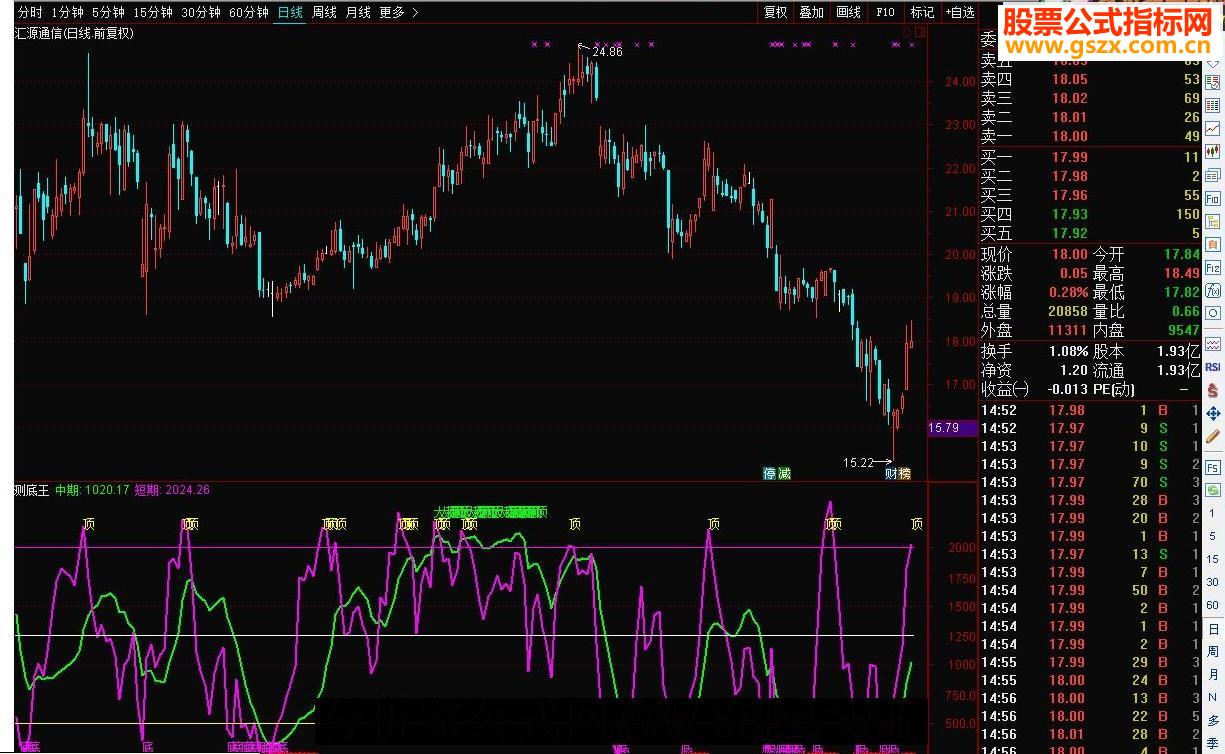Image resolution: width=1225 pixels, height=754 pixels.
Task: Switch to 月线 monthly chart tab
Action: [x=358, y=12]
